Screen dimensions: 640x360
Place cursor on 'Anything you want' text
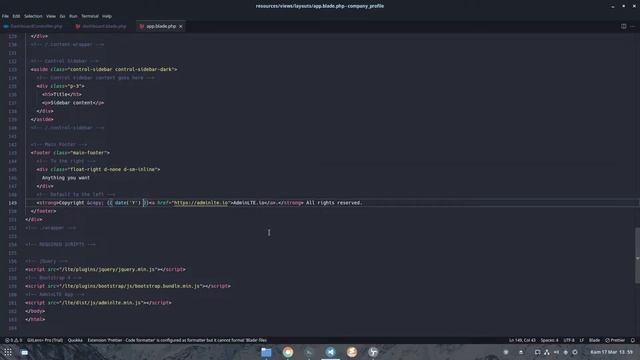tap(66, 178)
